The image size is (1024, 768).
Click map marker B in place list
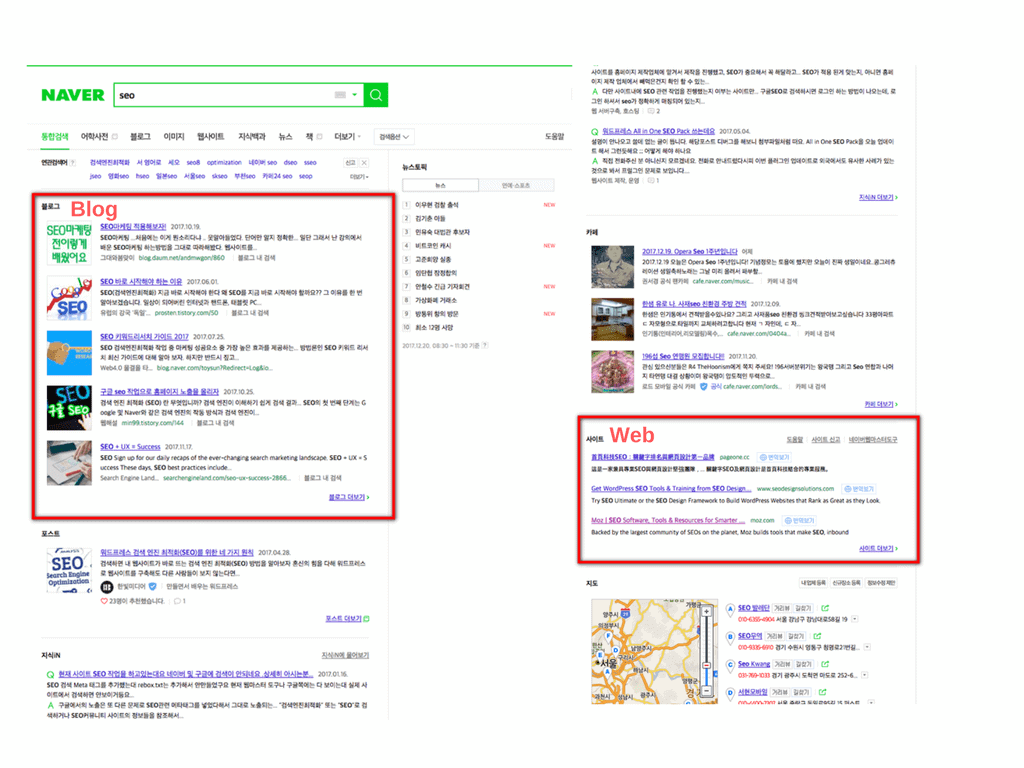[731, 637]
